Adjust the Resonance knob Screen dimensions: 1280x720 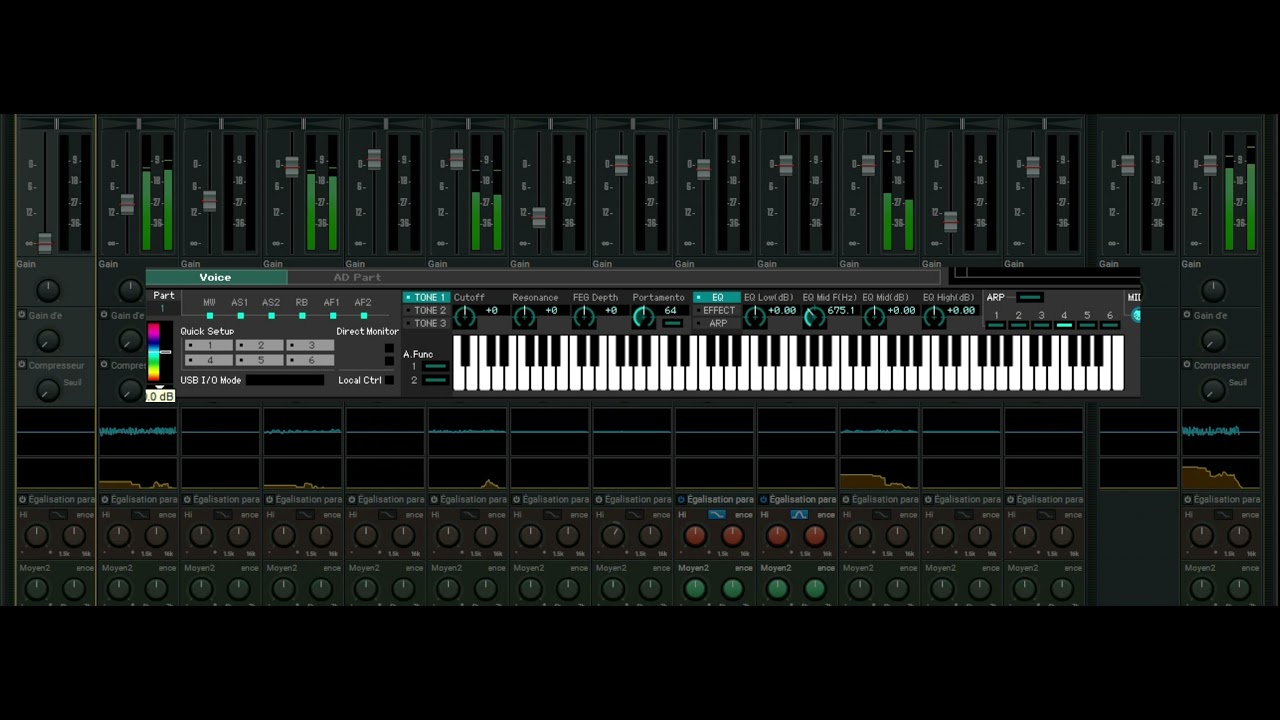coord(524,317)
